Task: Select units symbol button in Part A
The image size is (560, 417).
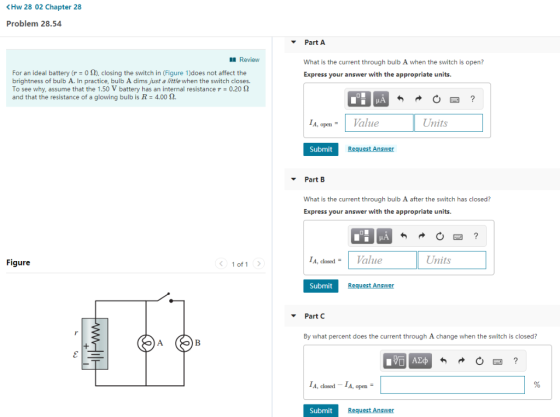Action: 381,99
